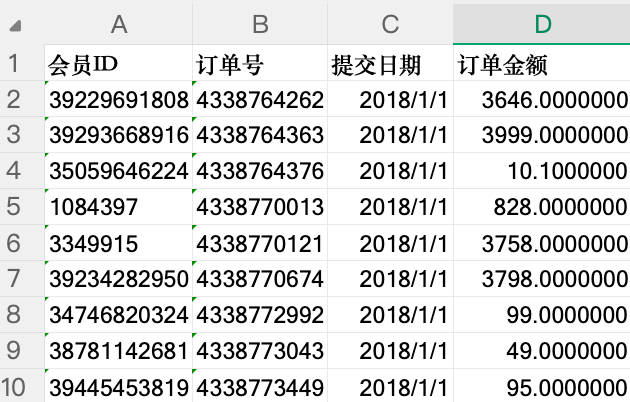630x402 pixels.
Task: Select cell with member ID 38781142681
Action: click(x=119, y=350)
